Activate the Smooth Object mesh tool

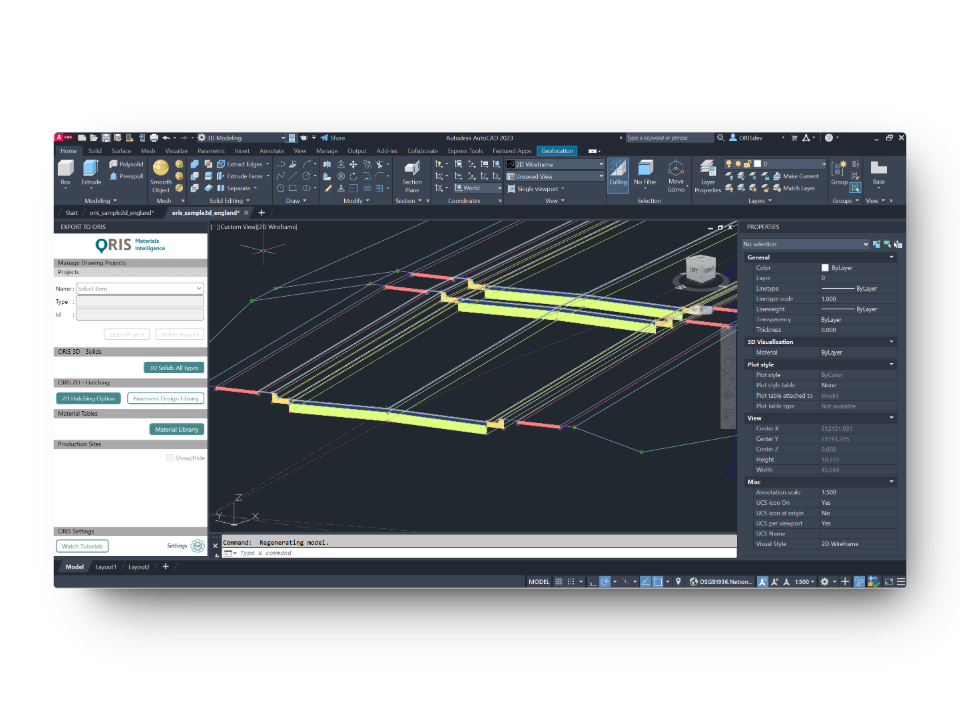click(161, 172)
